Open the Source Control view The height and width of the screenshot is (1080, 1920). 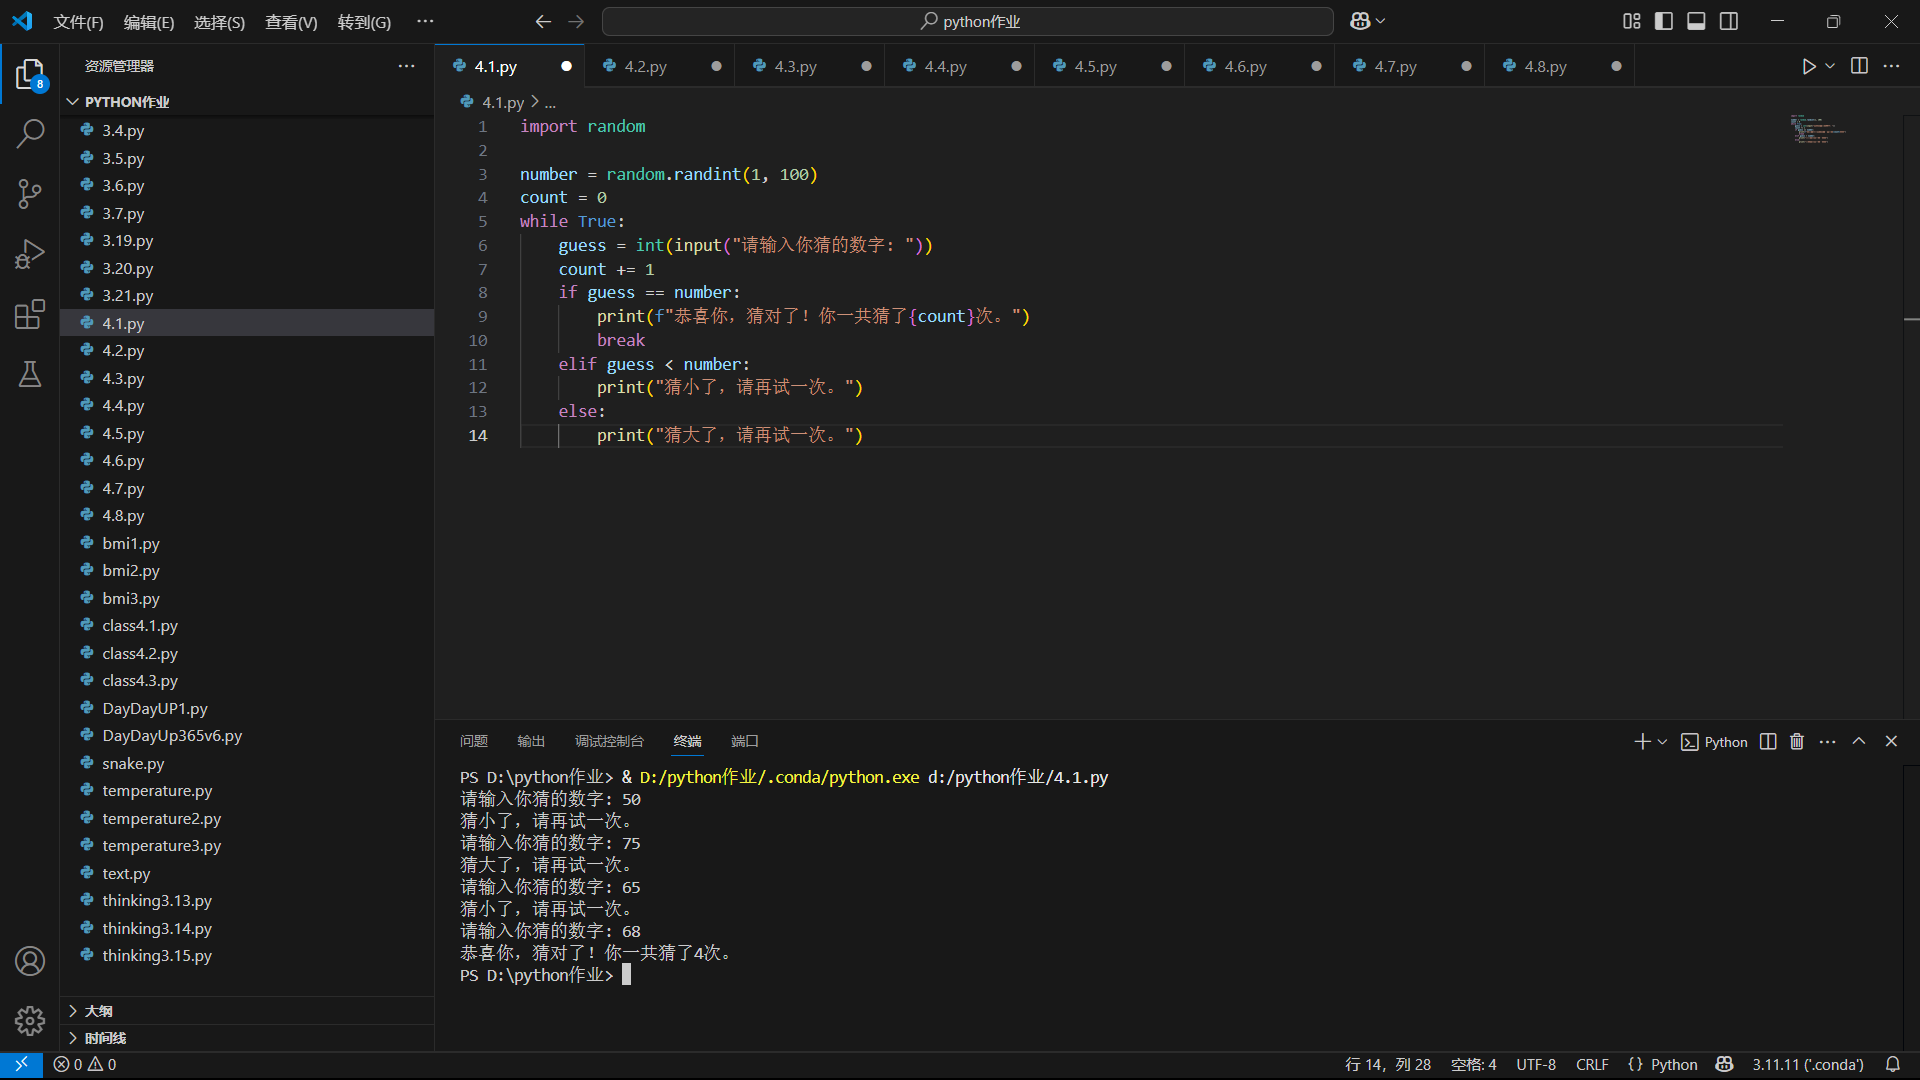pyautogui.click(x=30, y=194)
